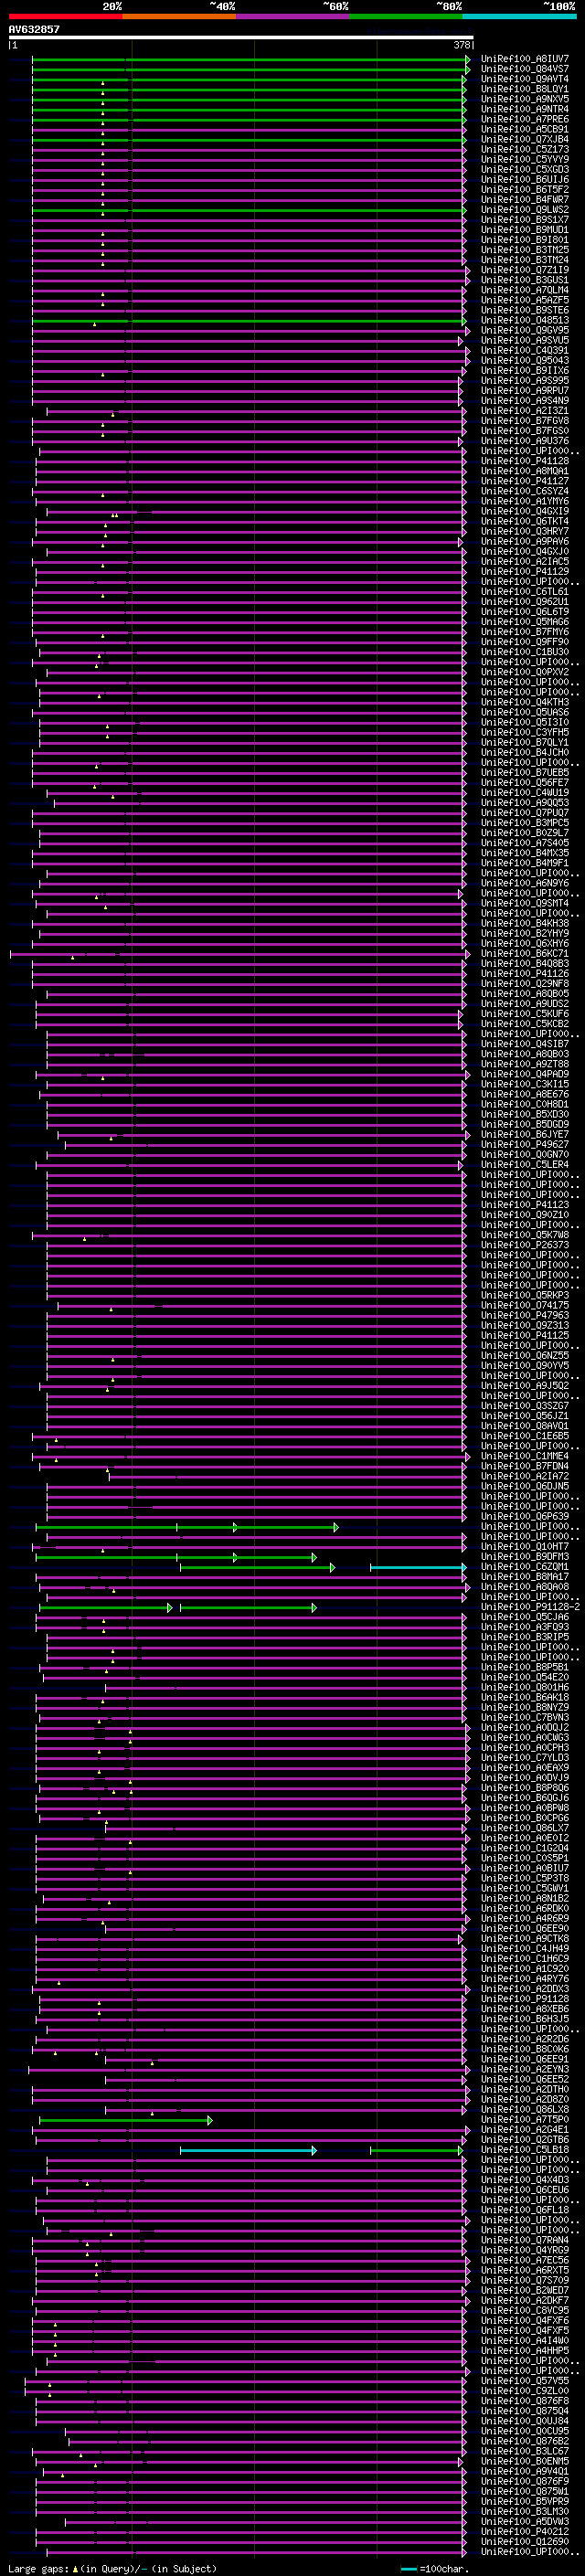Select hit label UniRef100_P41128

point(525,461)
